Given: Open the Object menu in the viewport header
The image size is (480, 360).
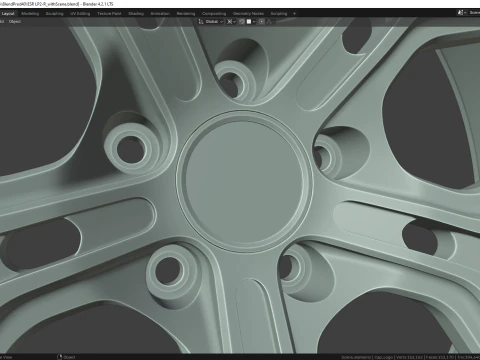Looking at the screenshot, I should 15,22.
